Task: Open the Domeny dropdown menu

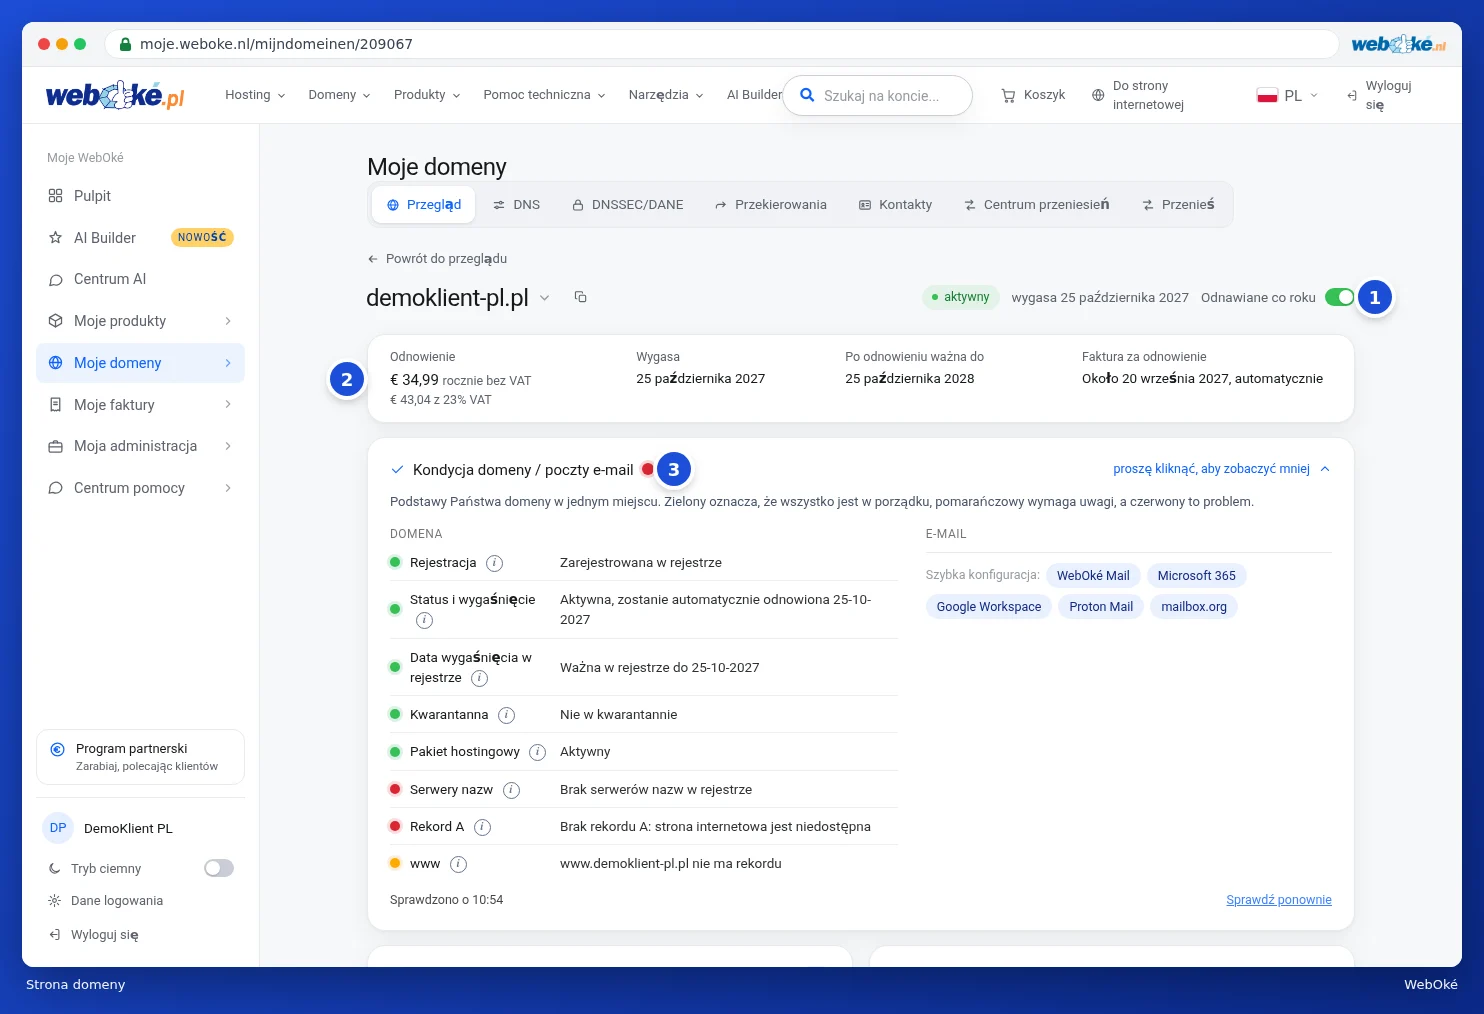Action: point(339,95)
